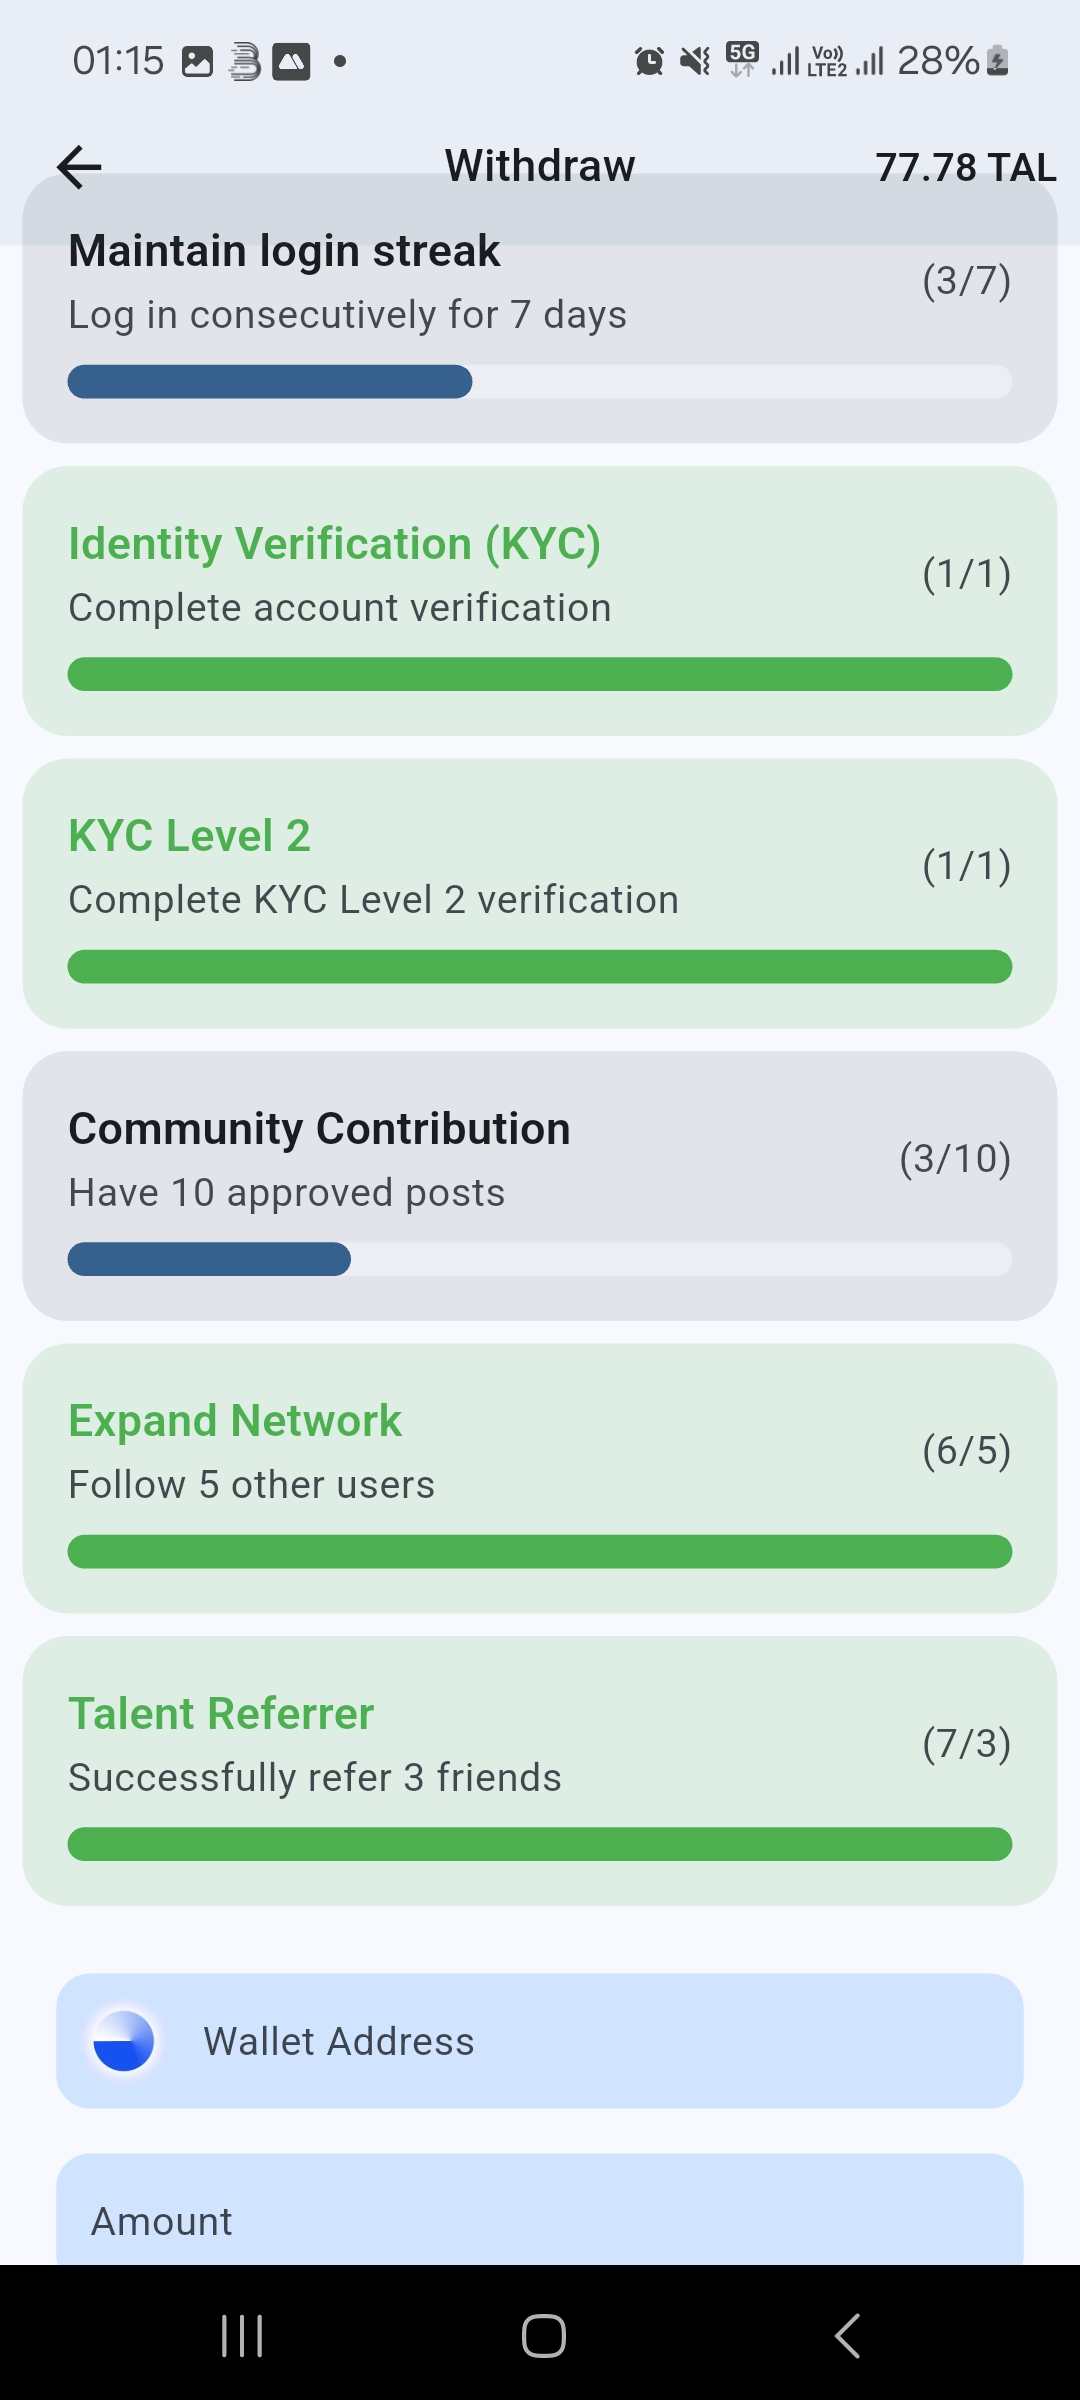Tap the Talent Referrer card title
Screen dimensions: 1080x2400
(221, 1714)
